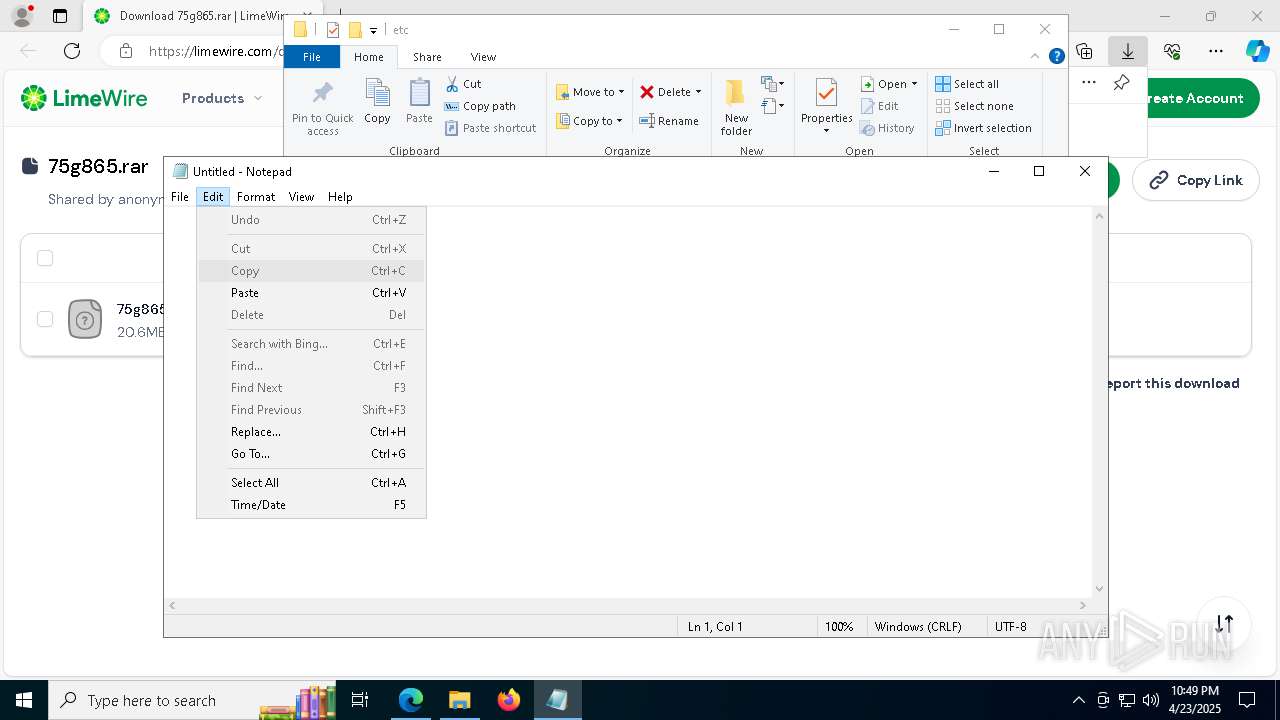Click Select none in Explorer ribbon
The height and width of the screenshot is (720, 1280).
[974, 106]
